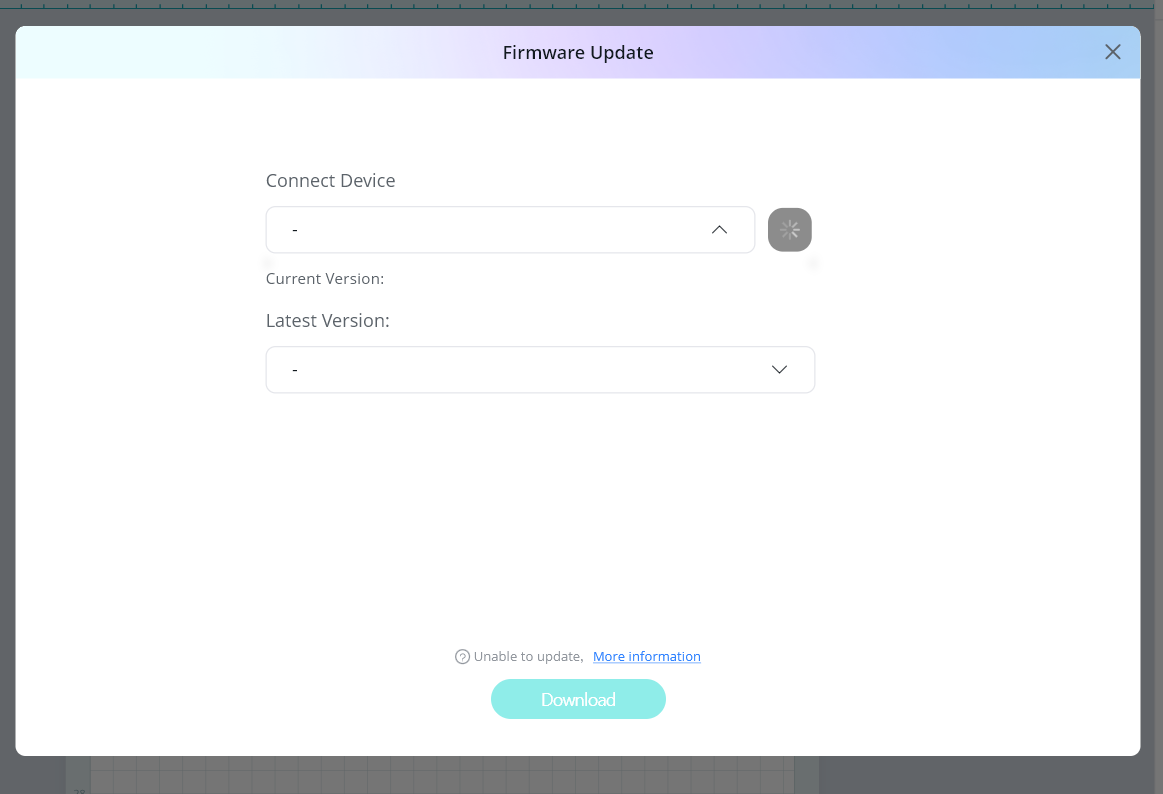Click the Current Version label

[x=325, y=279]
